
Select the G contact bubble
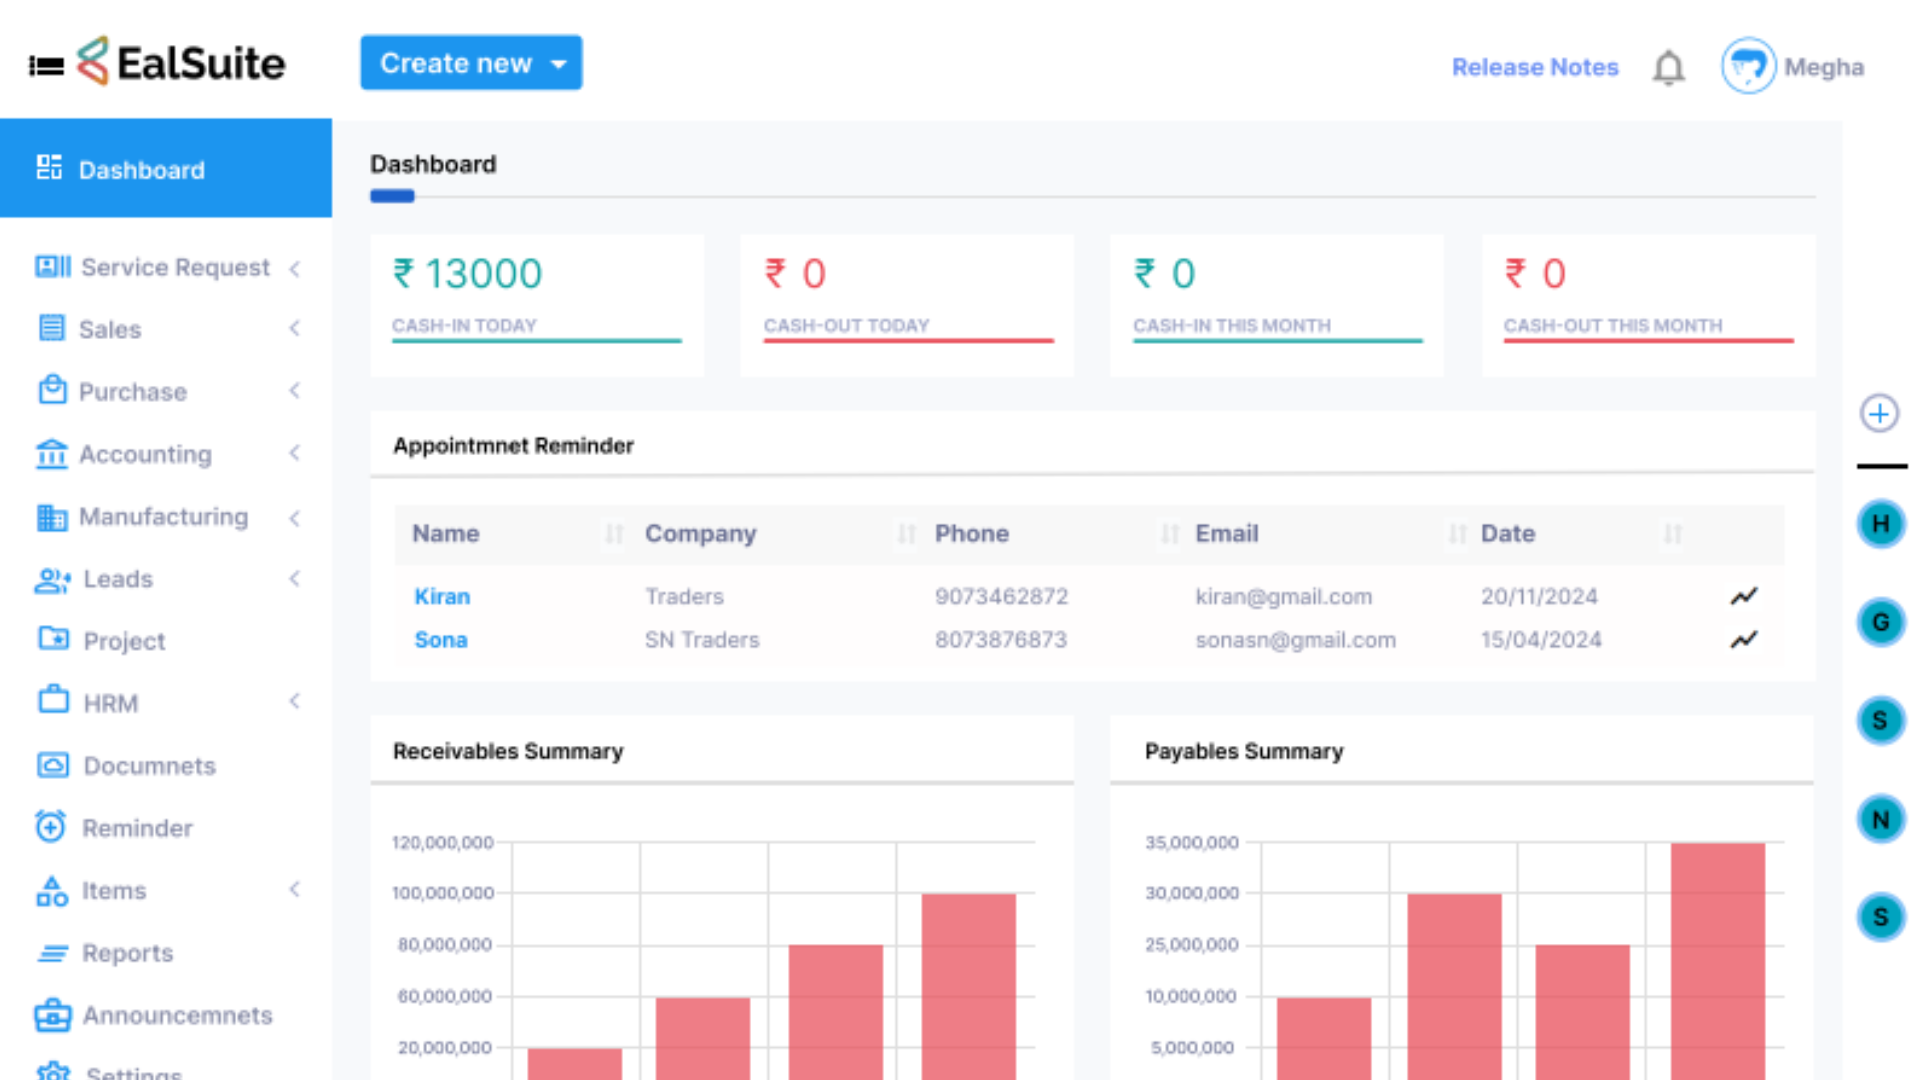tap(1881, 622)
